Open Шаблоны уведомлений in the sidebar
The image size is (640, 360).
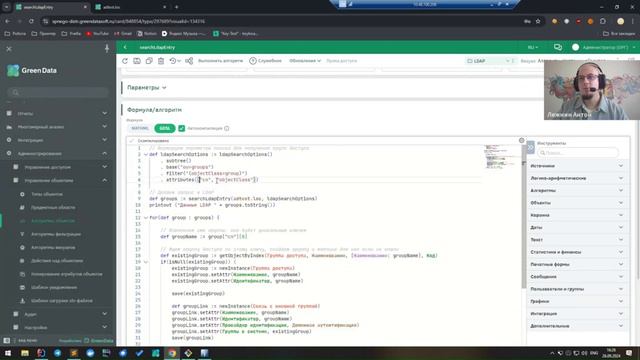pyautogui.click(x=54, y=287)
